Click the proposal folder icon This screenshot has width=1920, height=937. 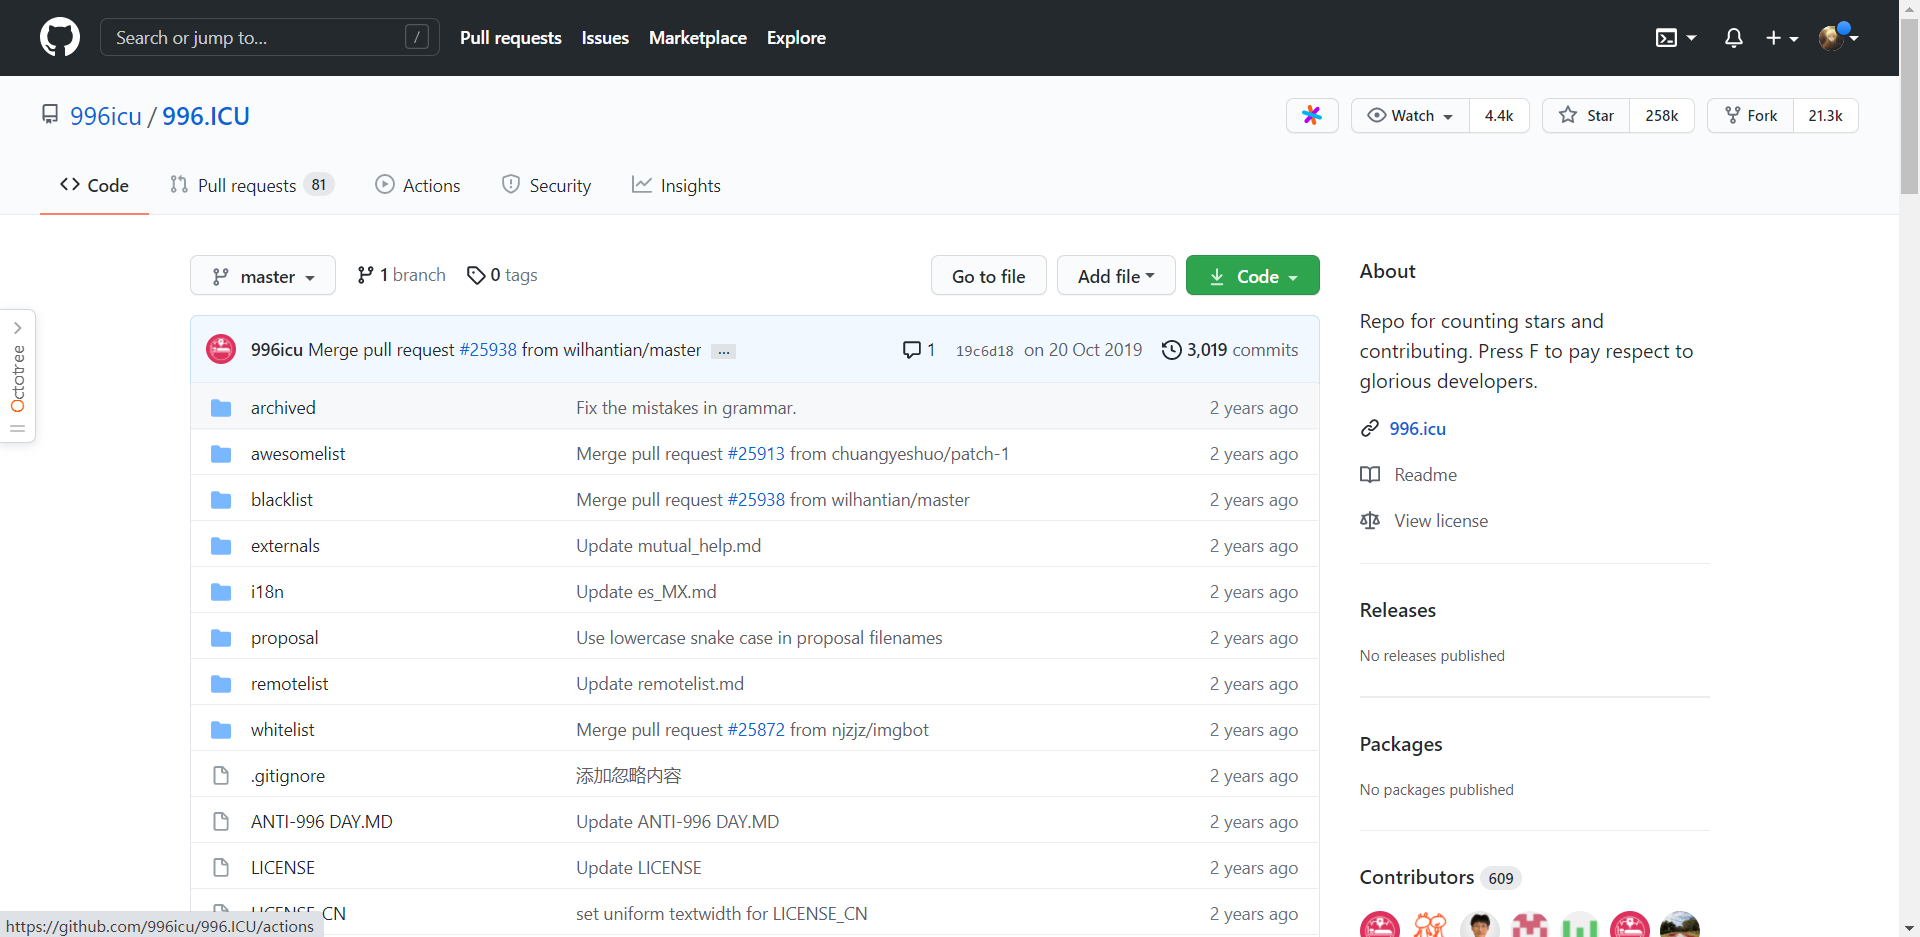click(x=221, y=638)
